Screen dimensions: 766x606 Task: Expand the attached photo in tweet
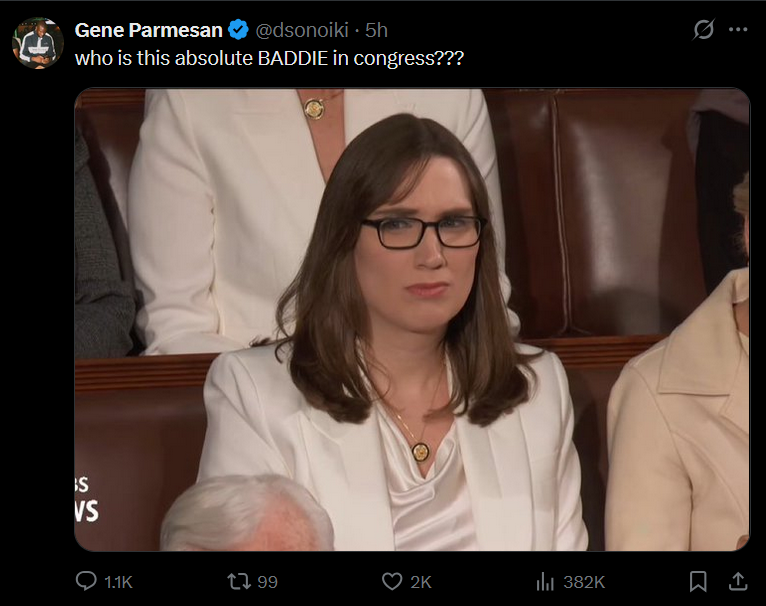click(412, 320)
